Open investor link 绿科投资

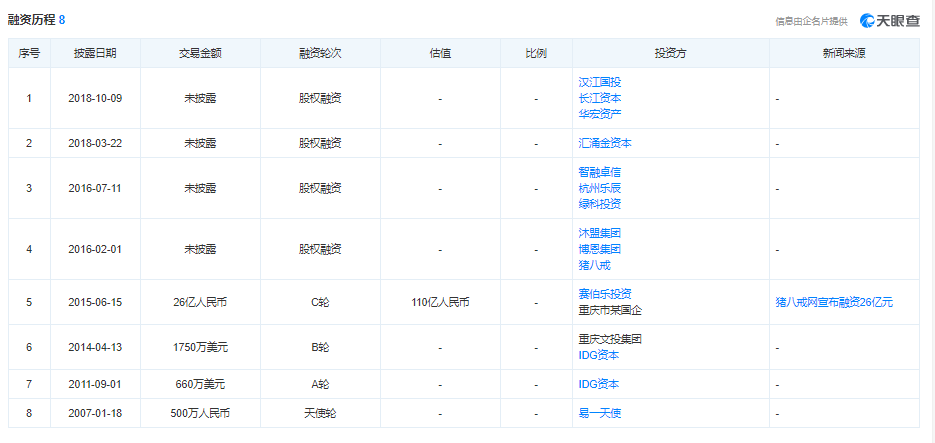(599, 203)
